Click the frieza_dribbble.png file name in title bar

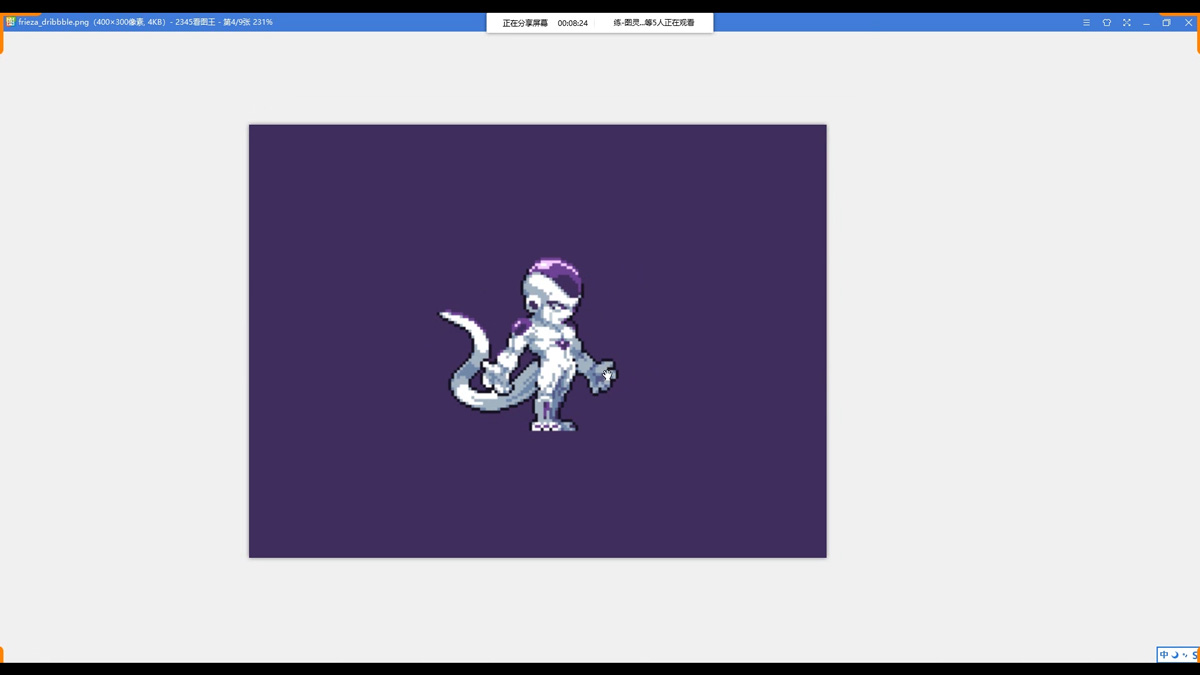[53, 22]
